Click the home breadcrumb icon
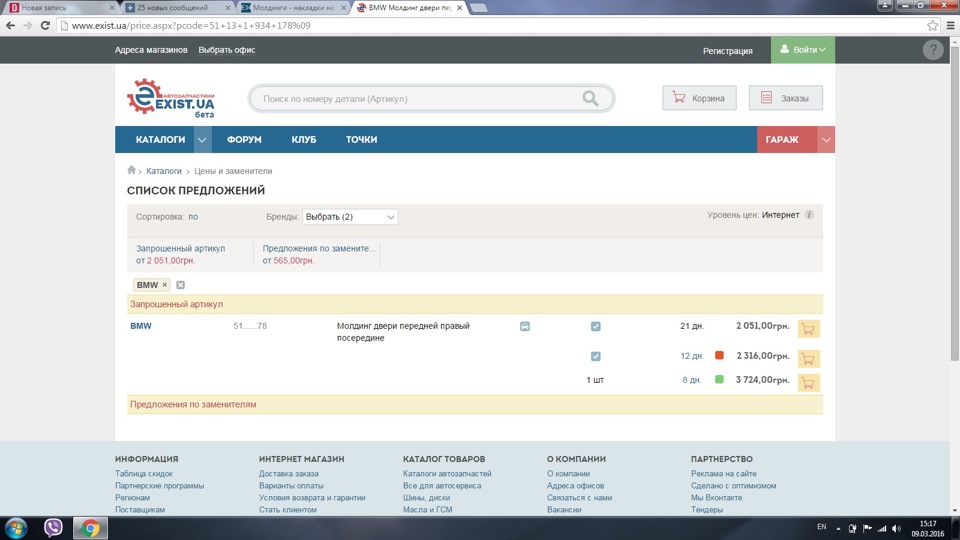The width and height of the screenshot is (960, 540). 131,170
